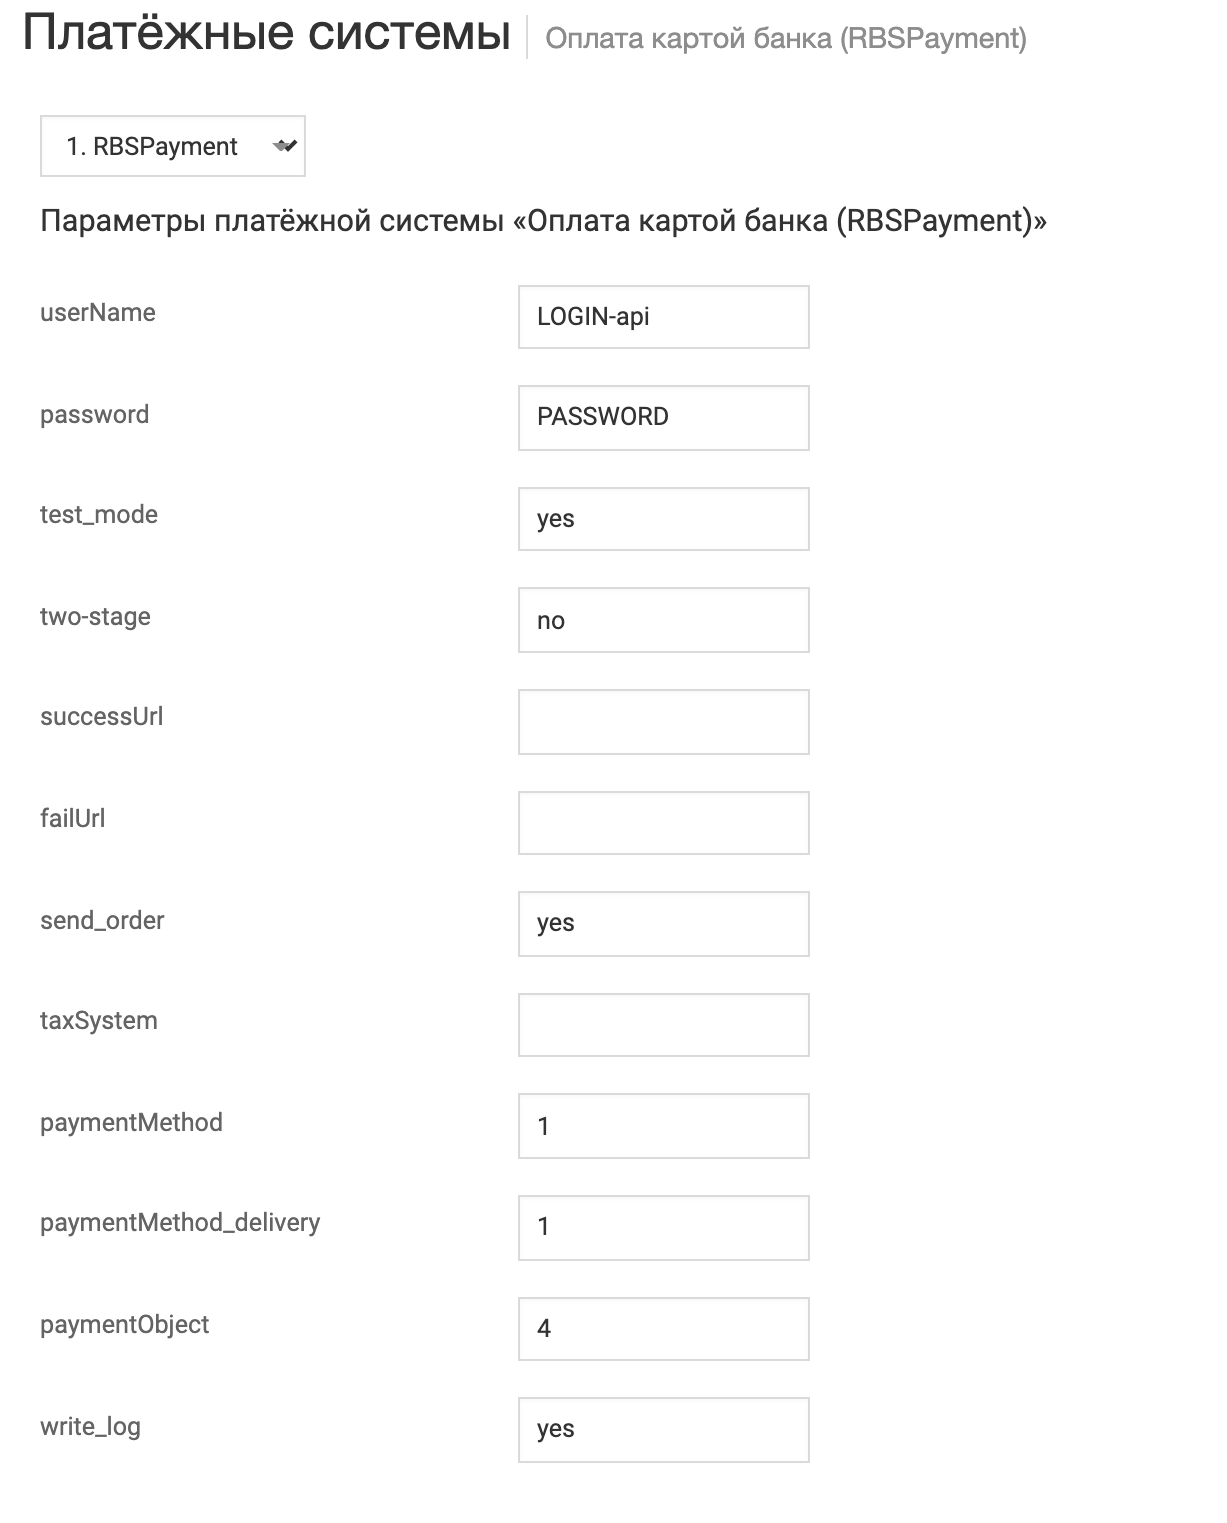
Task: Click the write_log label text
Action: pos(90,1426)
